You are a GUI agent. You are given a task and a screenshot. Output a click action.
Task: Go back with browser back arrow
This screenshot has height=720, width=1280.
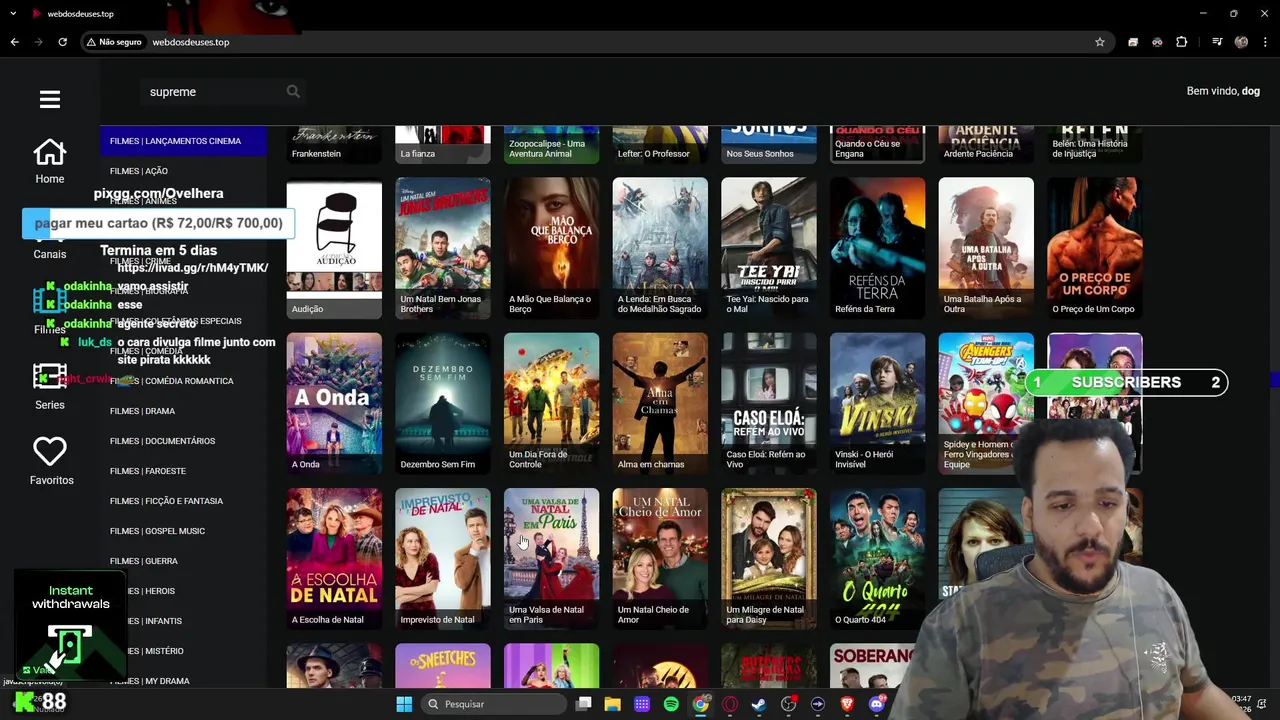click(x=14, y=42)
